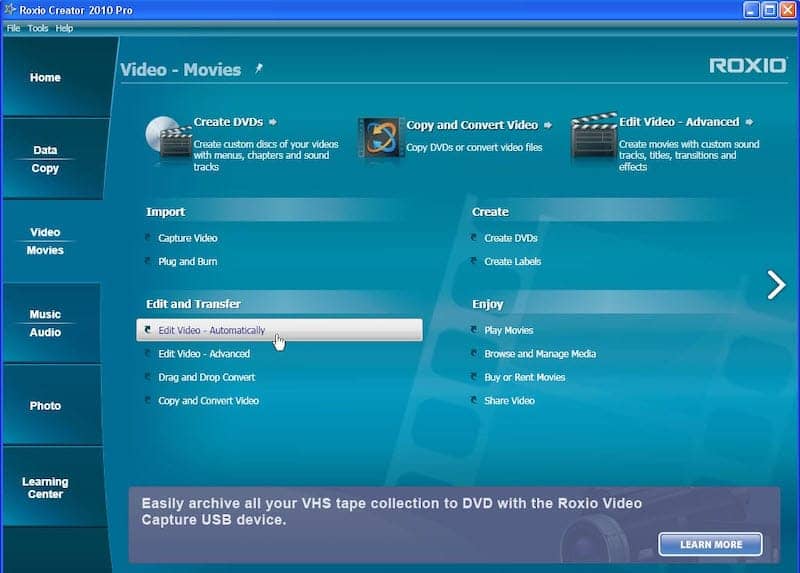Click bullet icon beside Play Movies
This screenshot has width=800, height=573.
(x=474, y=330)
